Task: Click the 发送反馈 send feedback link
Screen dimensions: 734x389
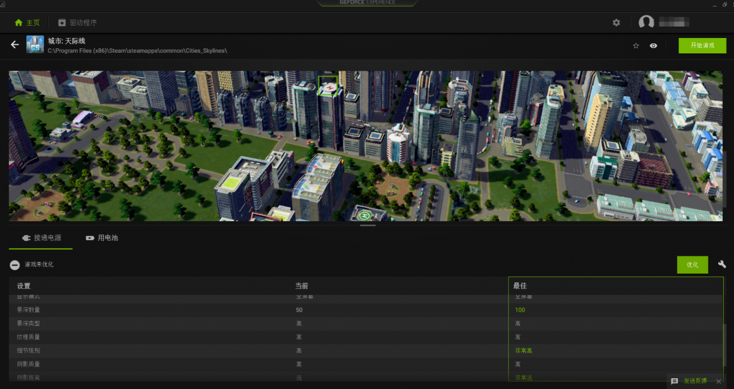Action: tap(695, 381)
